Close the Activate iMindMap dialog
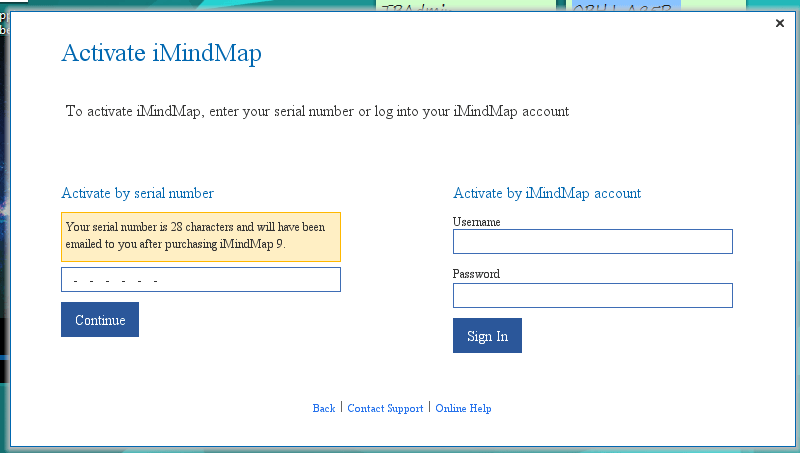Image resolution: width=800 pixels, height=453 pixels. 780,24
